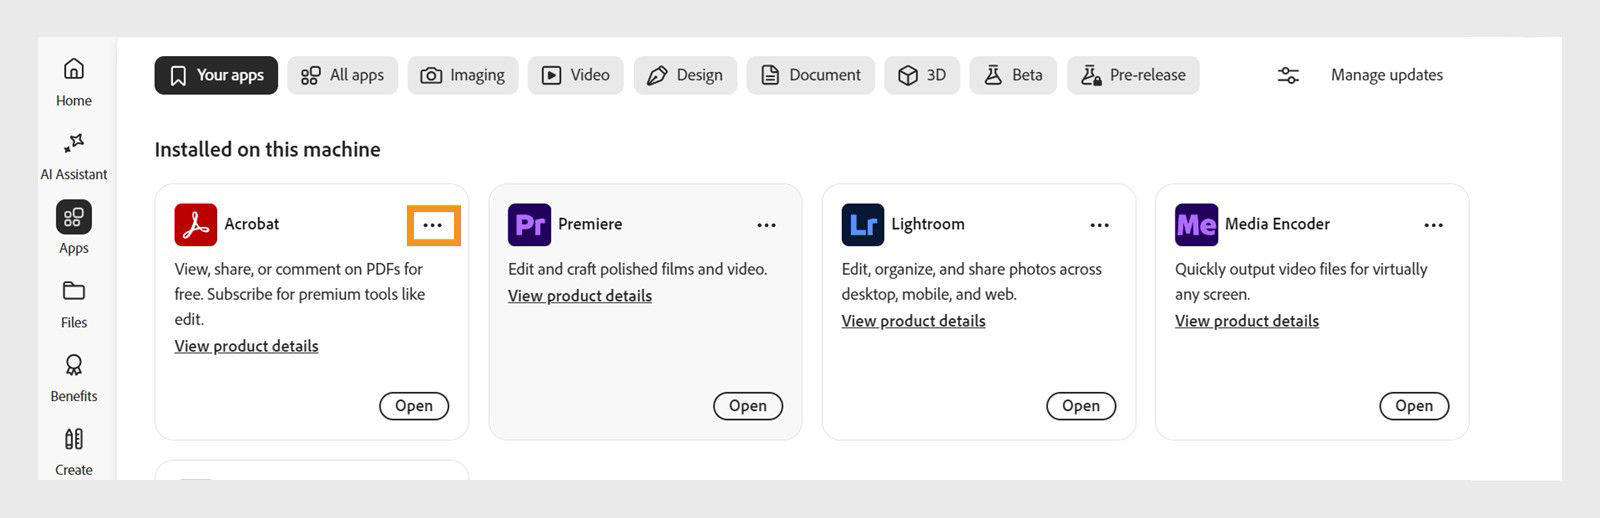This screenshot has height=518, width=1600.
Task: View product details for Lightroom
Action: [x=913, y=321]
